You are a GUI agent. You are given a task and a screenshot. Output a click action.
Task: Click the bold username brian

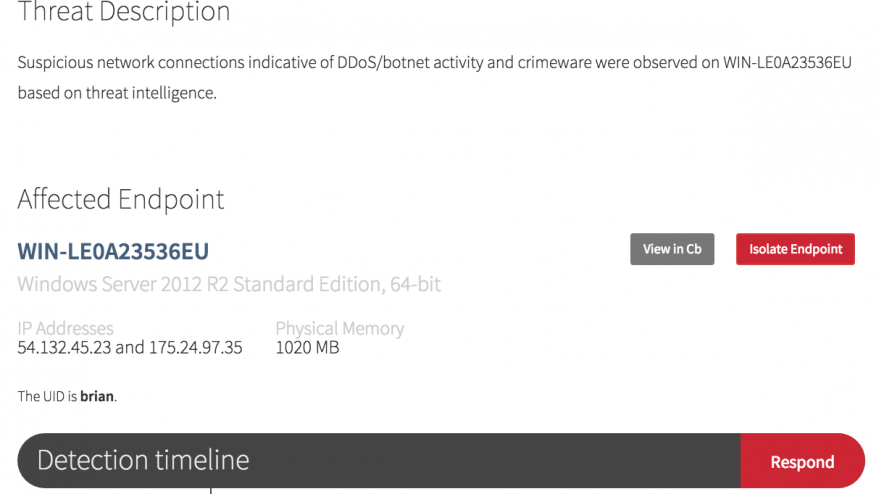[x=97, y=396]
